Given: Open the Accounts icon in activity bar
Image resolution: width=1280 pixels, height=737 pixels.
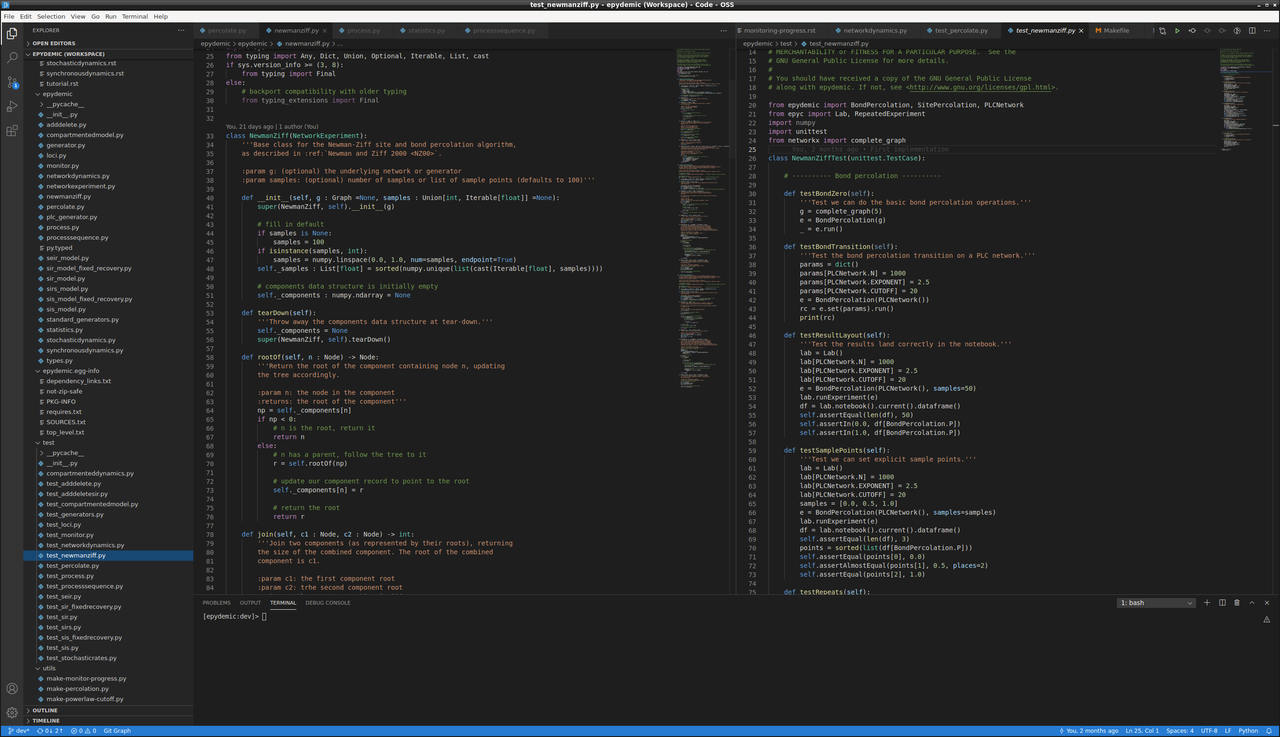Looking at the screenshot, I should click(12, 689).
